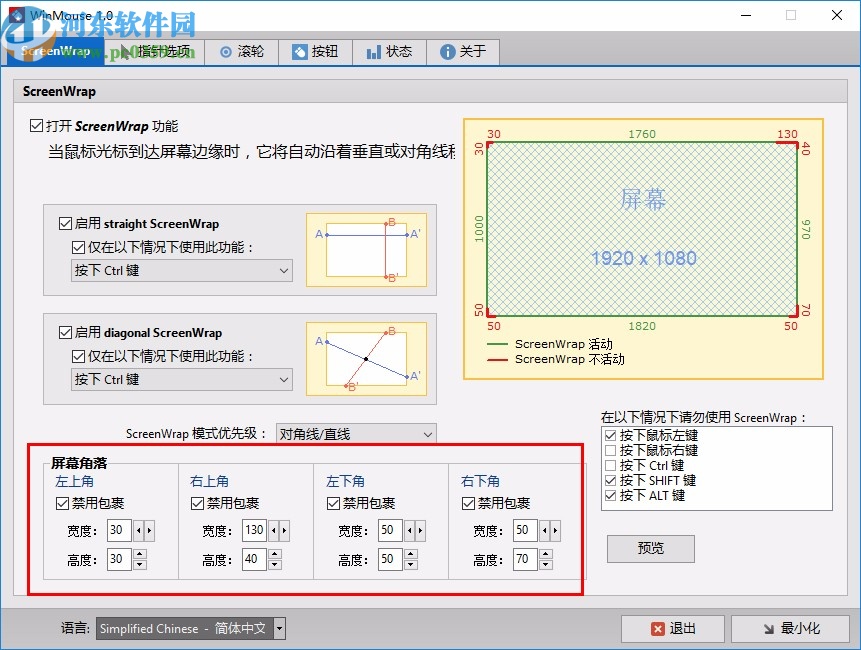Toggle 禁用包裹 for 右上角
861x650 pixels.
(197, 503)
